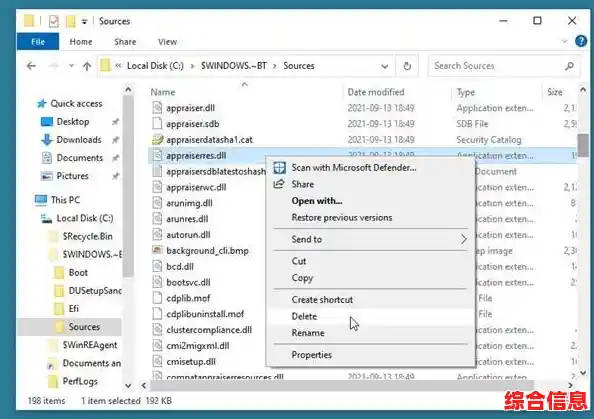Open Documents in the navigation pane
The image size is (594, 419).
(x=80, y=158)
